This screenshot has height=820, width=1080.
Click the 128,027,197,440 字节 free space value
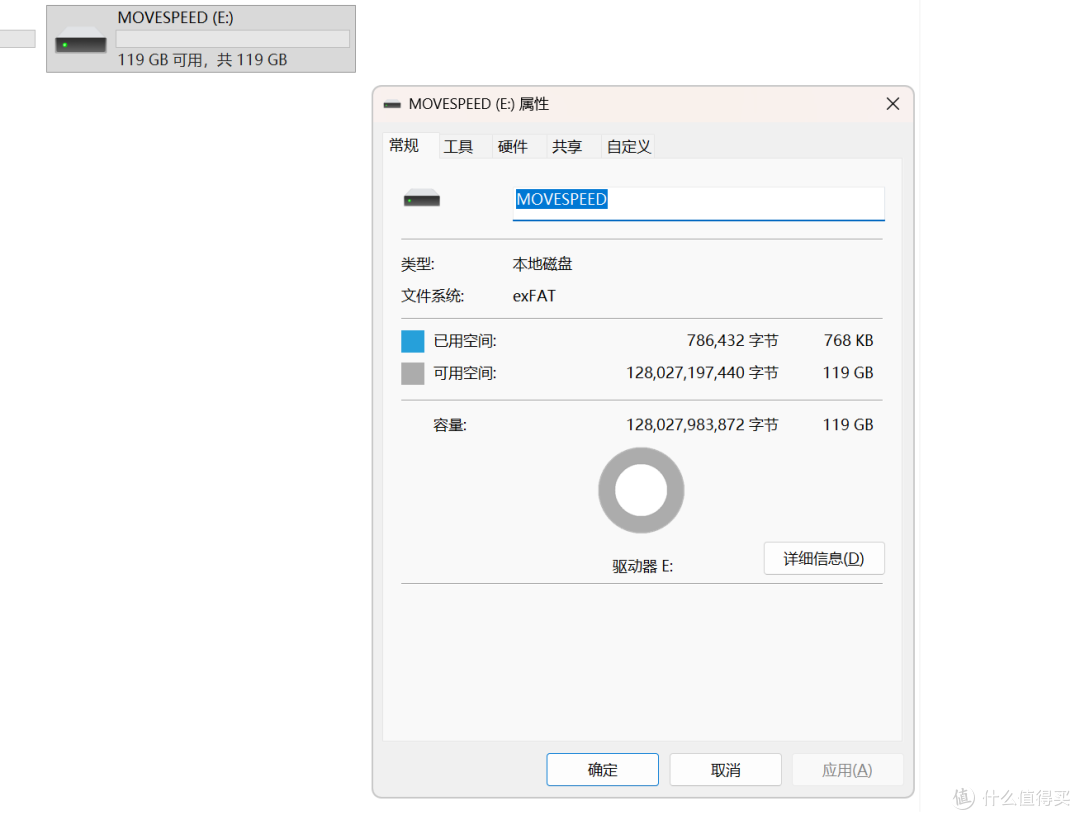[x=702, y=373]
